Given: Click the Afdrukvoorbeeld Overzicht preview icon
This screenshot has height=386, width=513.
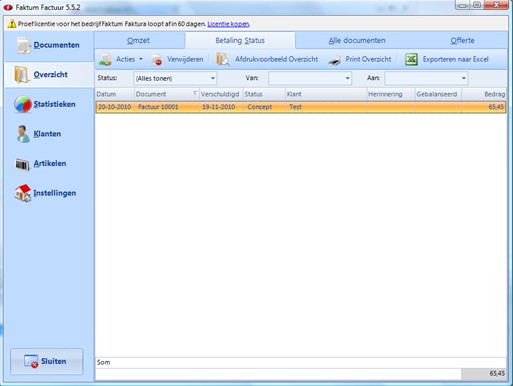Looking at the screenshot, I should click(222, 59).
